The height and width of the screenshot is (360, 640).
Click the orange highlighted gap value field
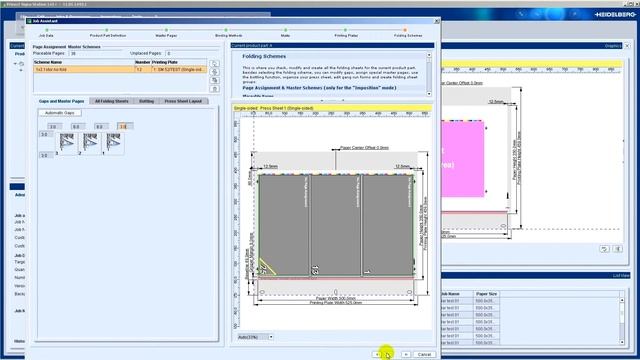click(x=125, y=127)
